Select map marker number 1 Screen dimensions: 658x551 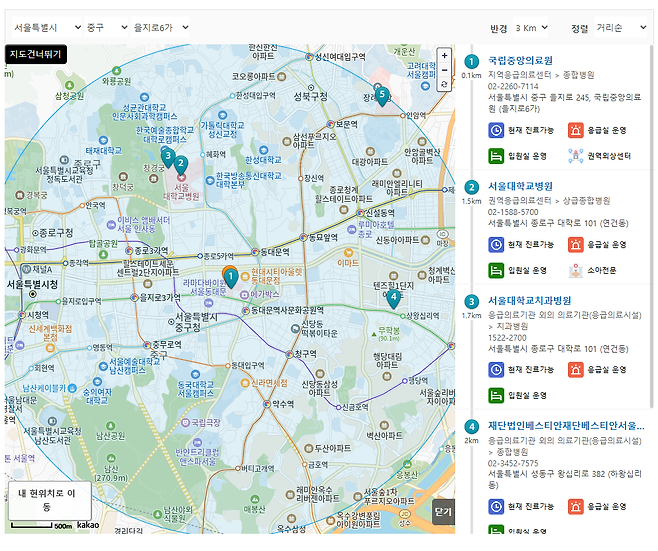click(x=231, y=277)
